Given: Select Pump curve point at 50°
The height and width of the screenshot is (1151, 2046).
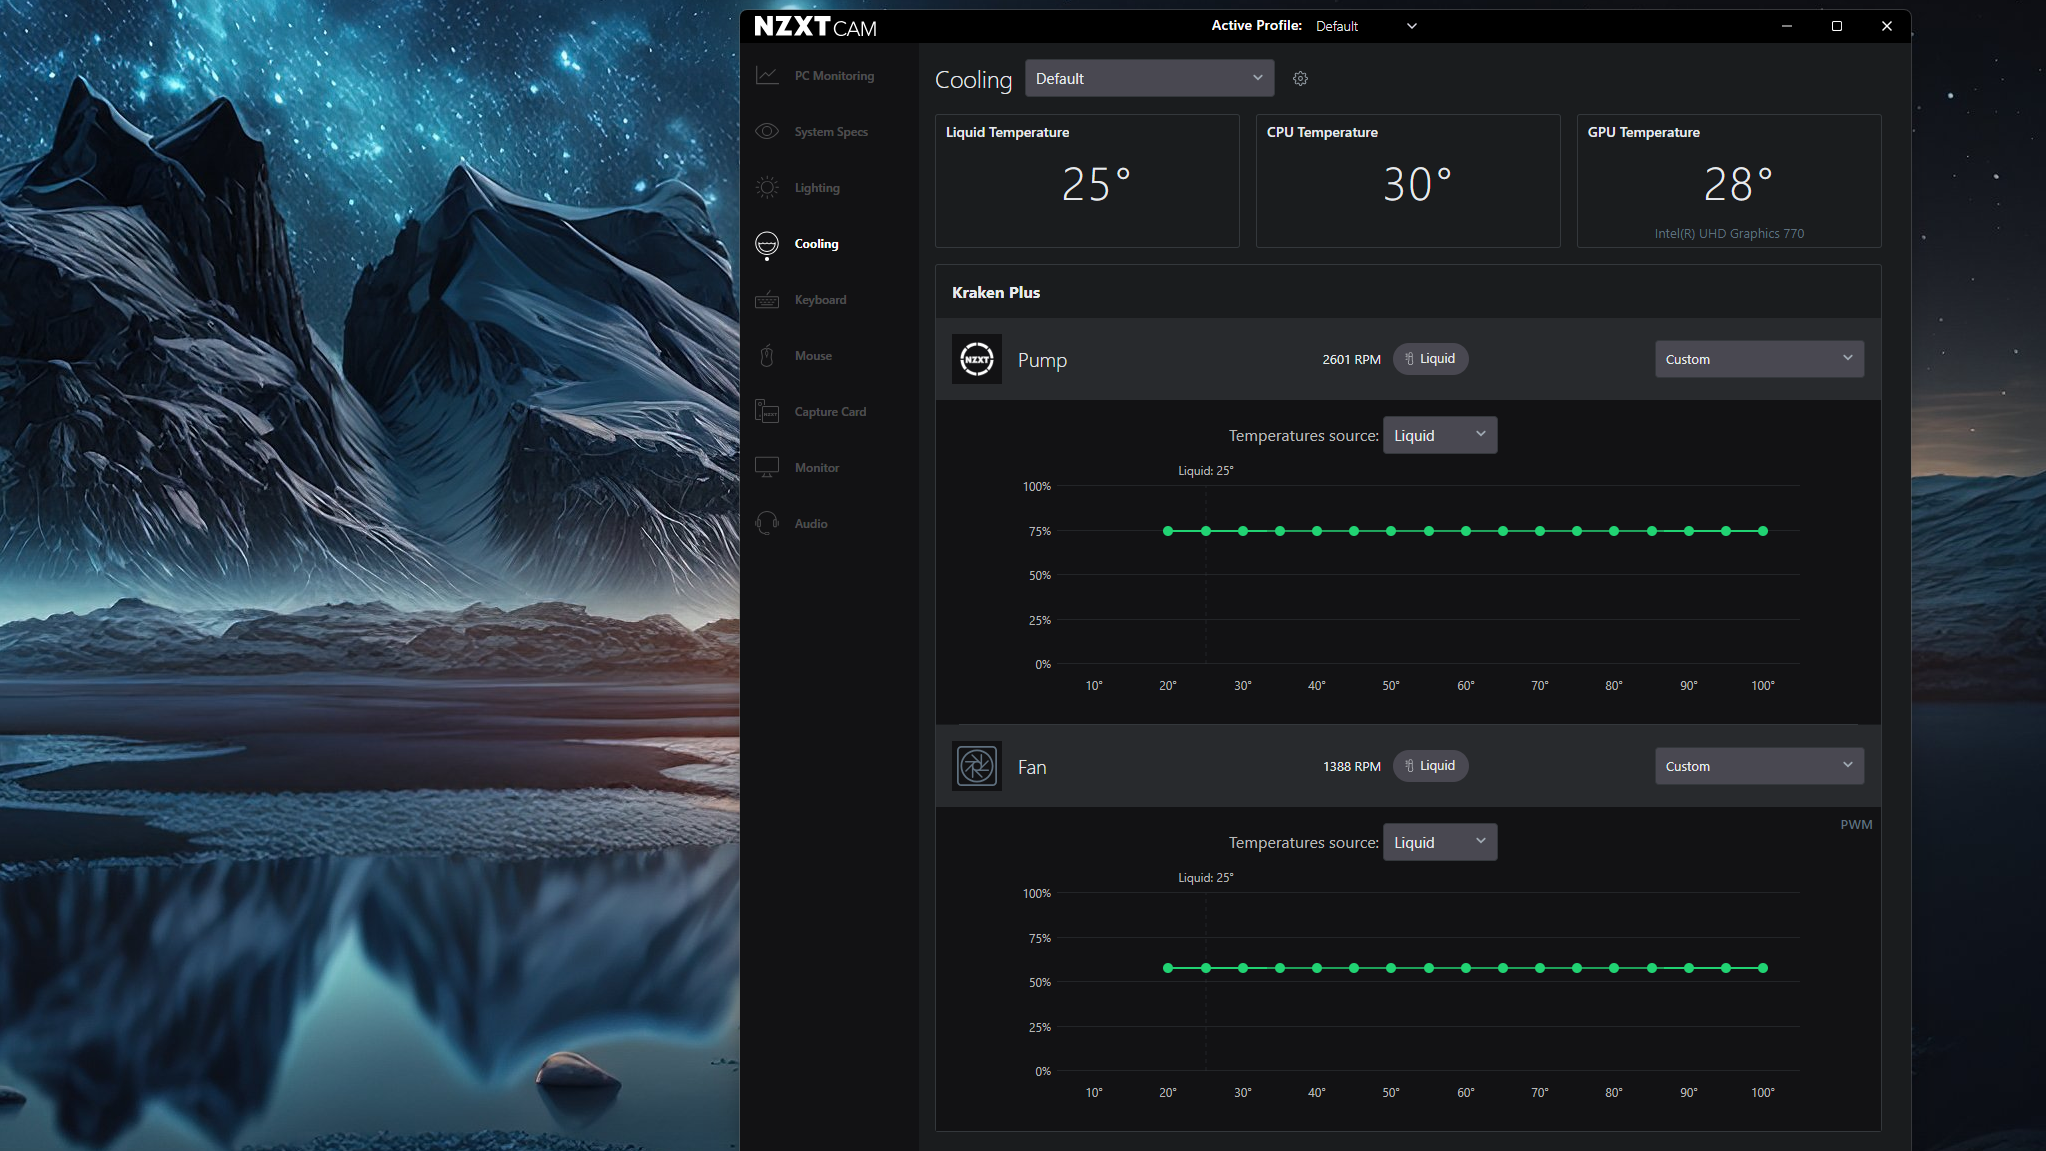Looking at the screenshot, I should [1391, 531].
